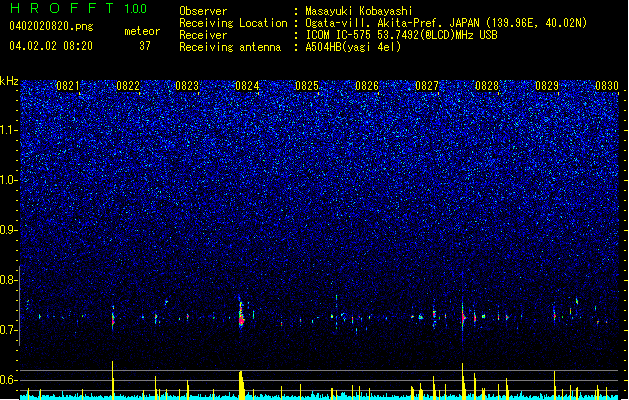Click the 1.0 kHz axis label
The height and width of the screenshot is (400, 629).
(x=9, y=180)
